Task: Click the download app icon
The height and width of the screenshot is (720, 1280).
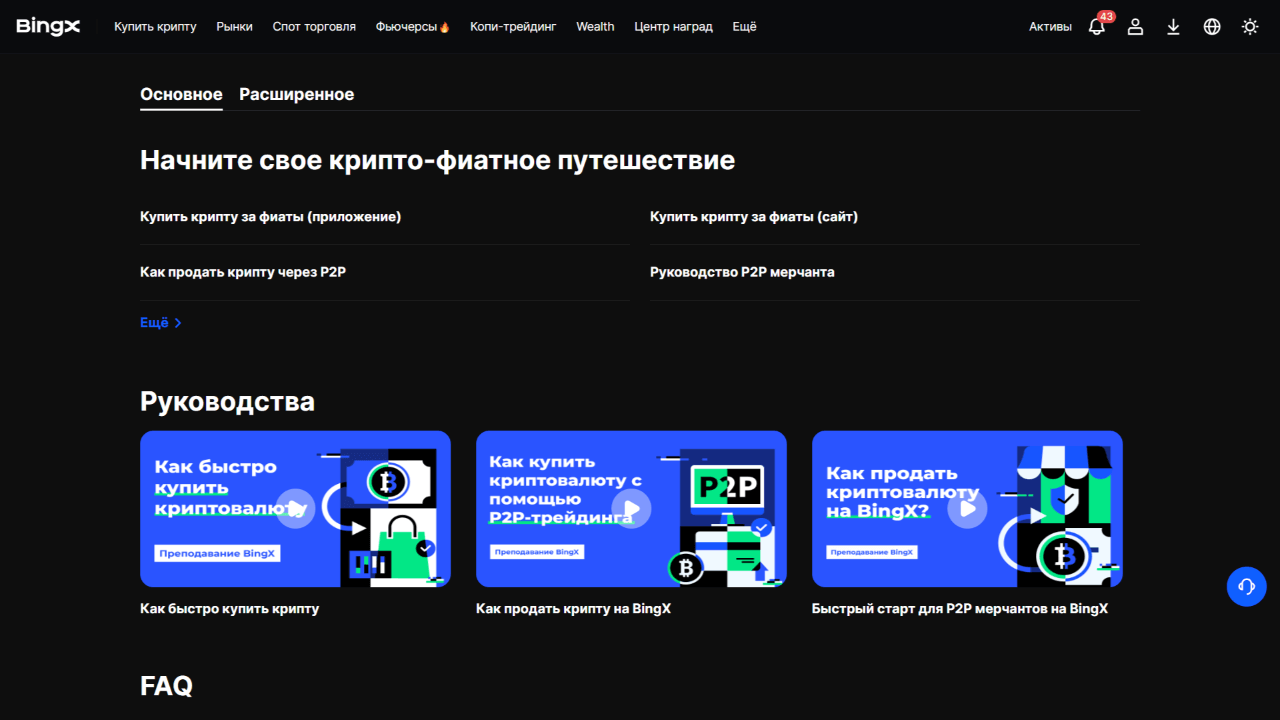Action: 1173,27
